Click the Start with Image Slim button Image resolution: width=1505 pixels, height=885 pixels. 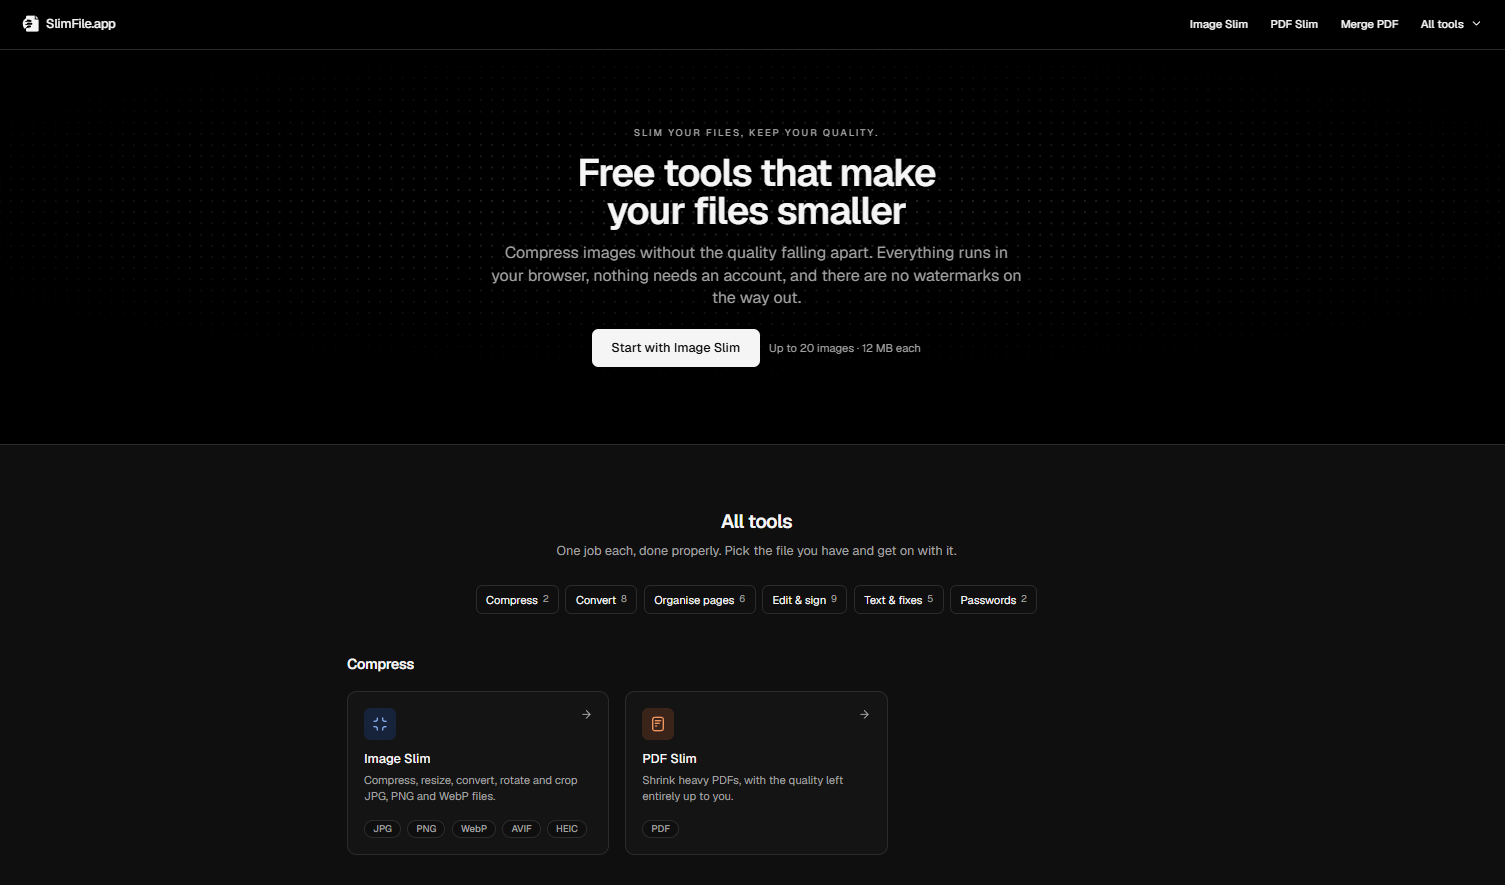click(x=676, y=348)
